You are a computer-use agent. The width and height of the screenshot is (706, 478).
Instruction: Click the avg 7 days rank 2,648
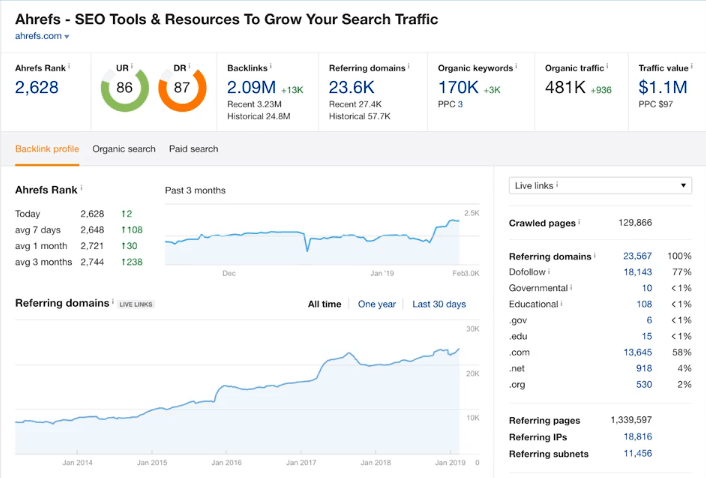coord(92,230)
